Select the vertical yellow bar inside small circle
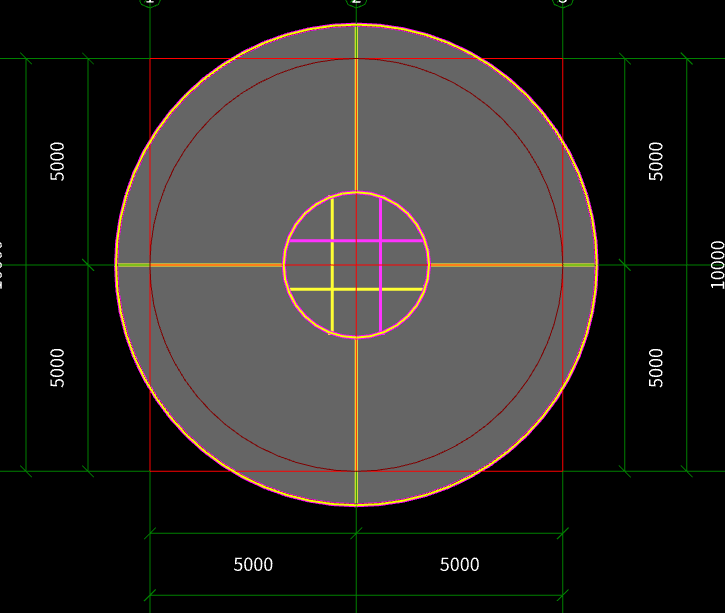The image size is (725, 613). [332, 265]
